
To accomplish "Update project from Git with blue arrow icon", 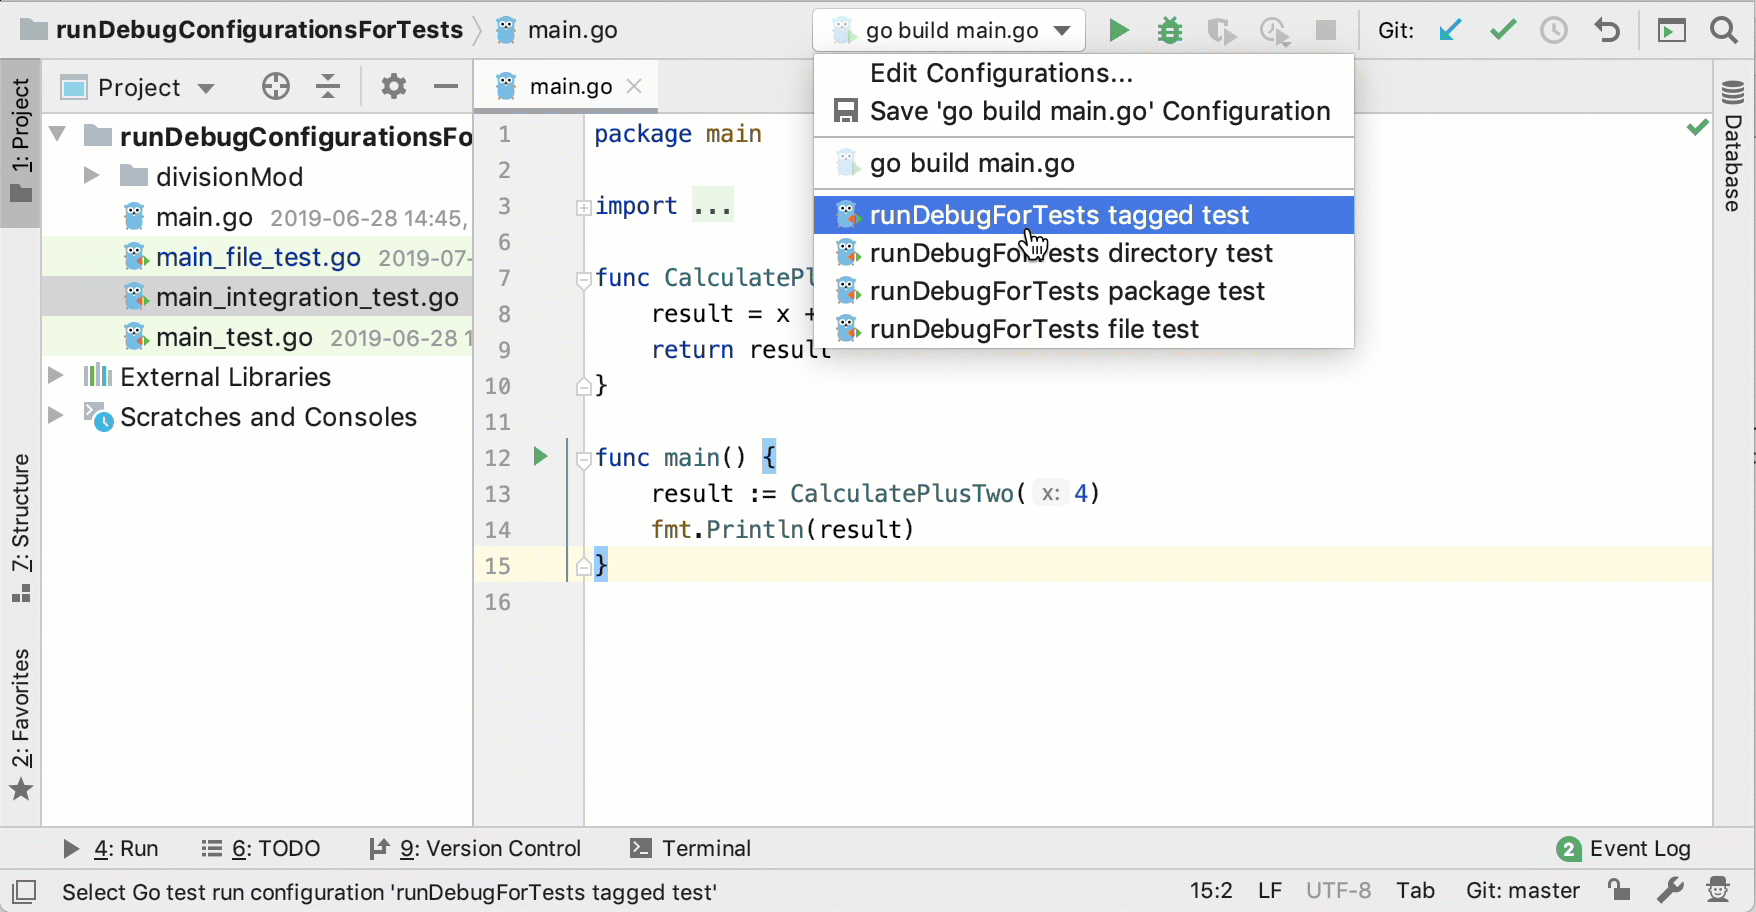I will click(1451, 30).
